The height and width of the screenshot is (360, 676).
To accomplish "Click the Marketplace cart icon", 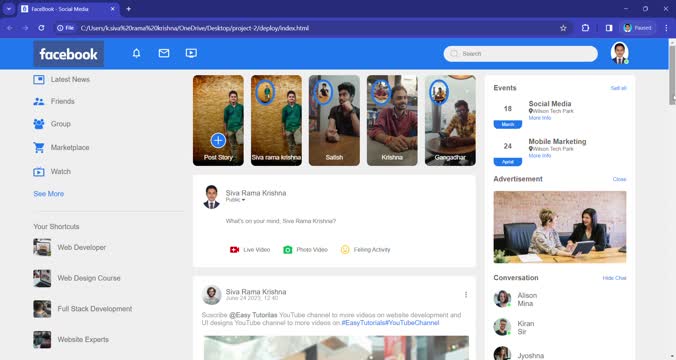I will [39, 147].
